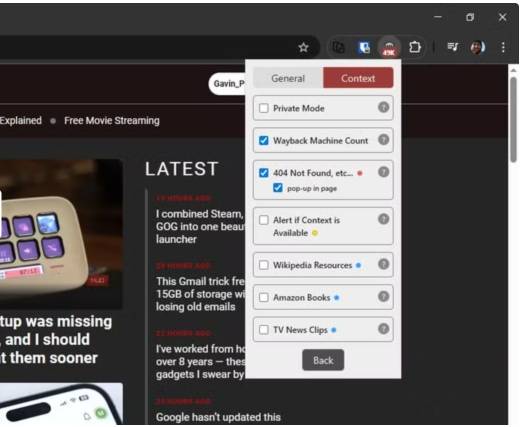
Task: Click the page vertical scrollbar thumb
Action: [514, 120]
